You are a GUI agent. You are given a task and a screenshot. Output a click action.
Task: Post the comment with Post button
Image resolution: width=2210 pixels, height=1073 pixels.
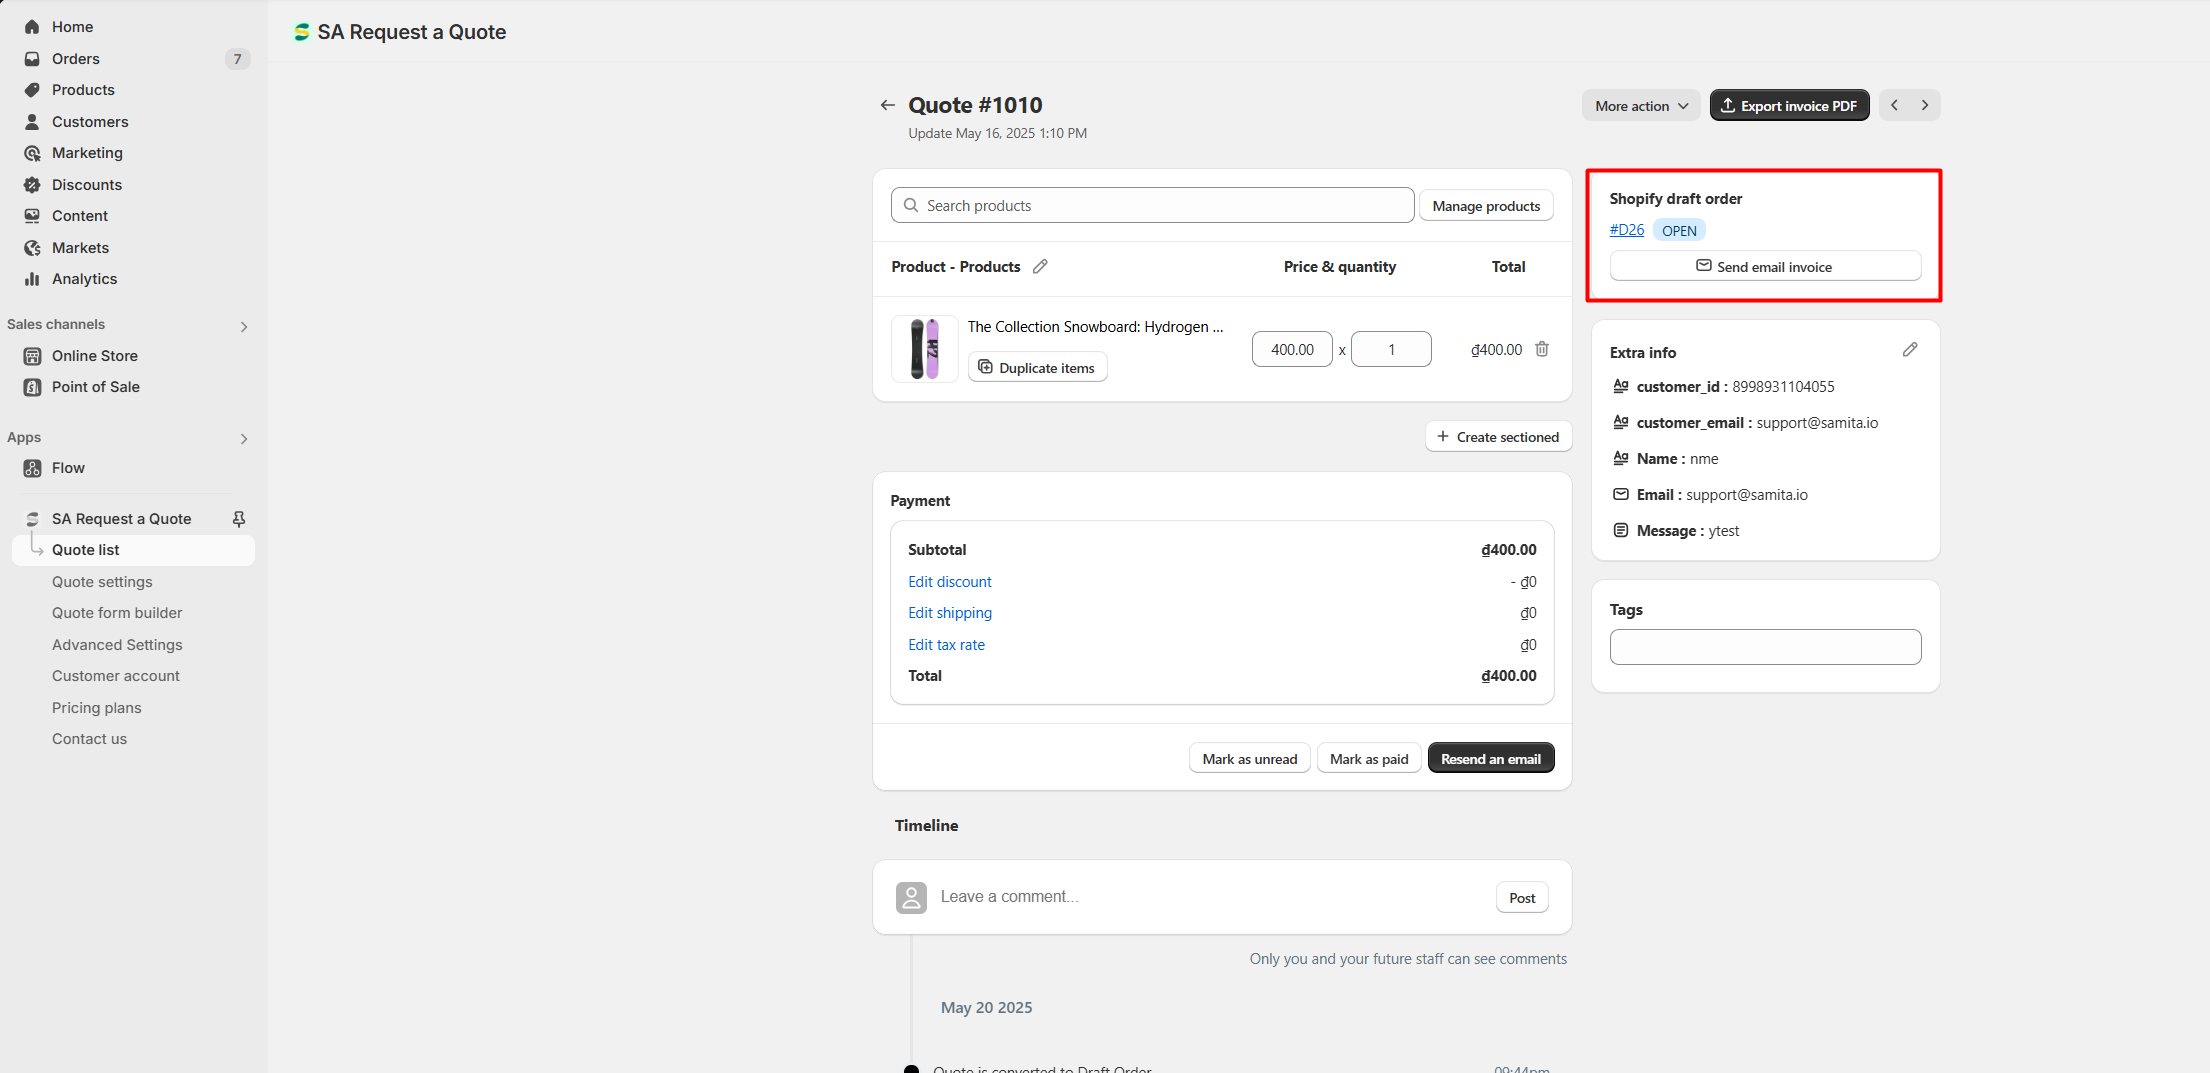coord(1522,898)
